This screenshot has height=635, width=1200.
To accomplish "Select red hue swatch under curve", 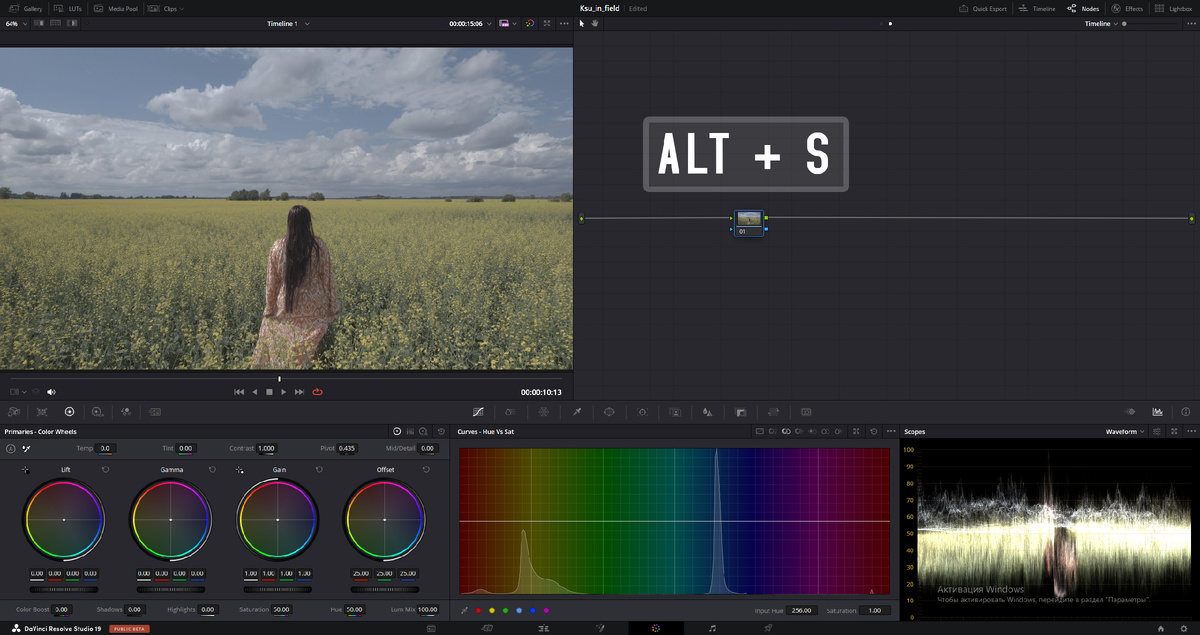I will click(478, 610).
